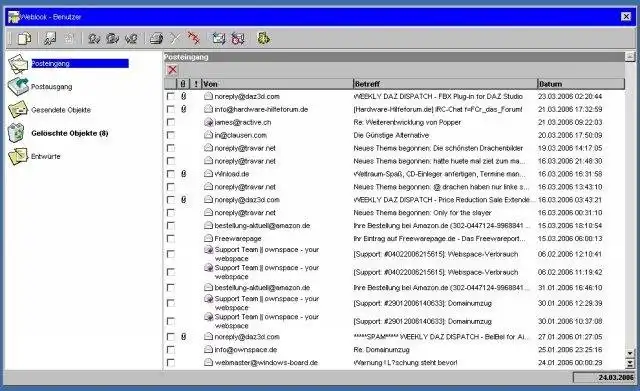Image resolution: width=640 pixels, height=391 pixels.
Task: Open the address book toolbar icon
Action: pos(50,39)
